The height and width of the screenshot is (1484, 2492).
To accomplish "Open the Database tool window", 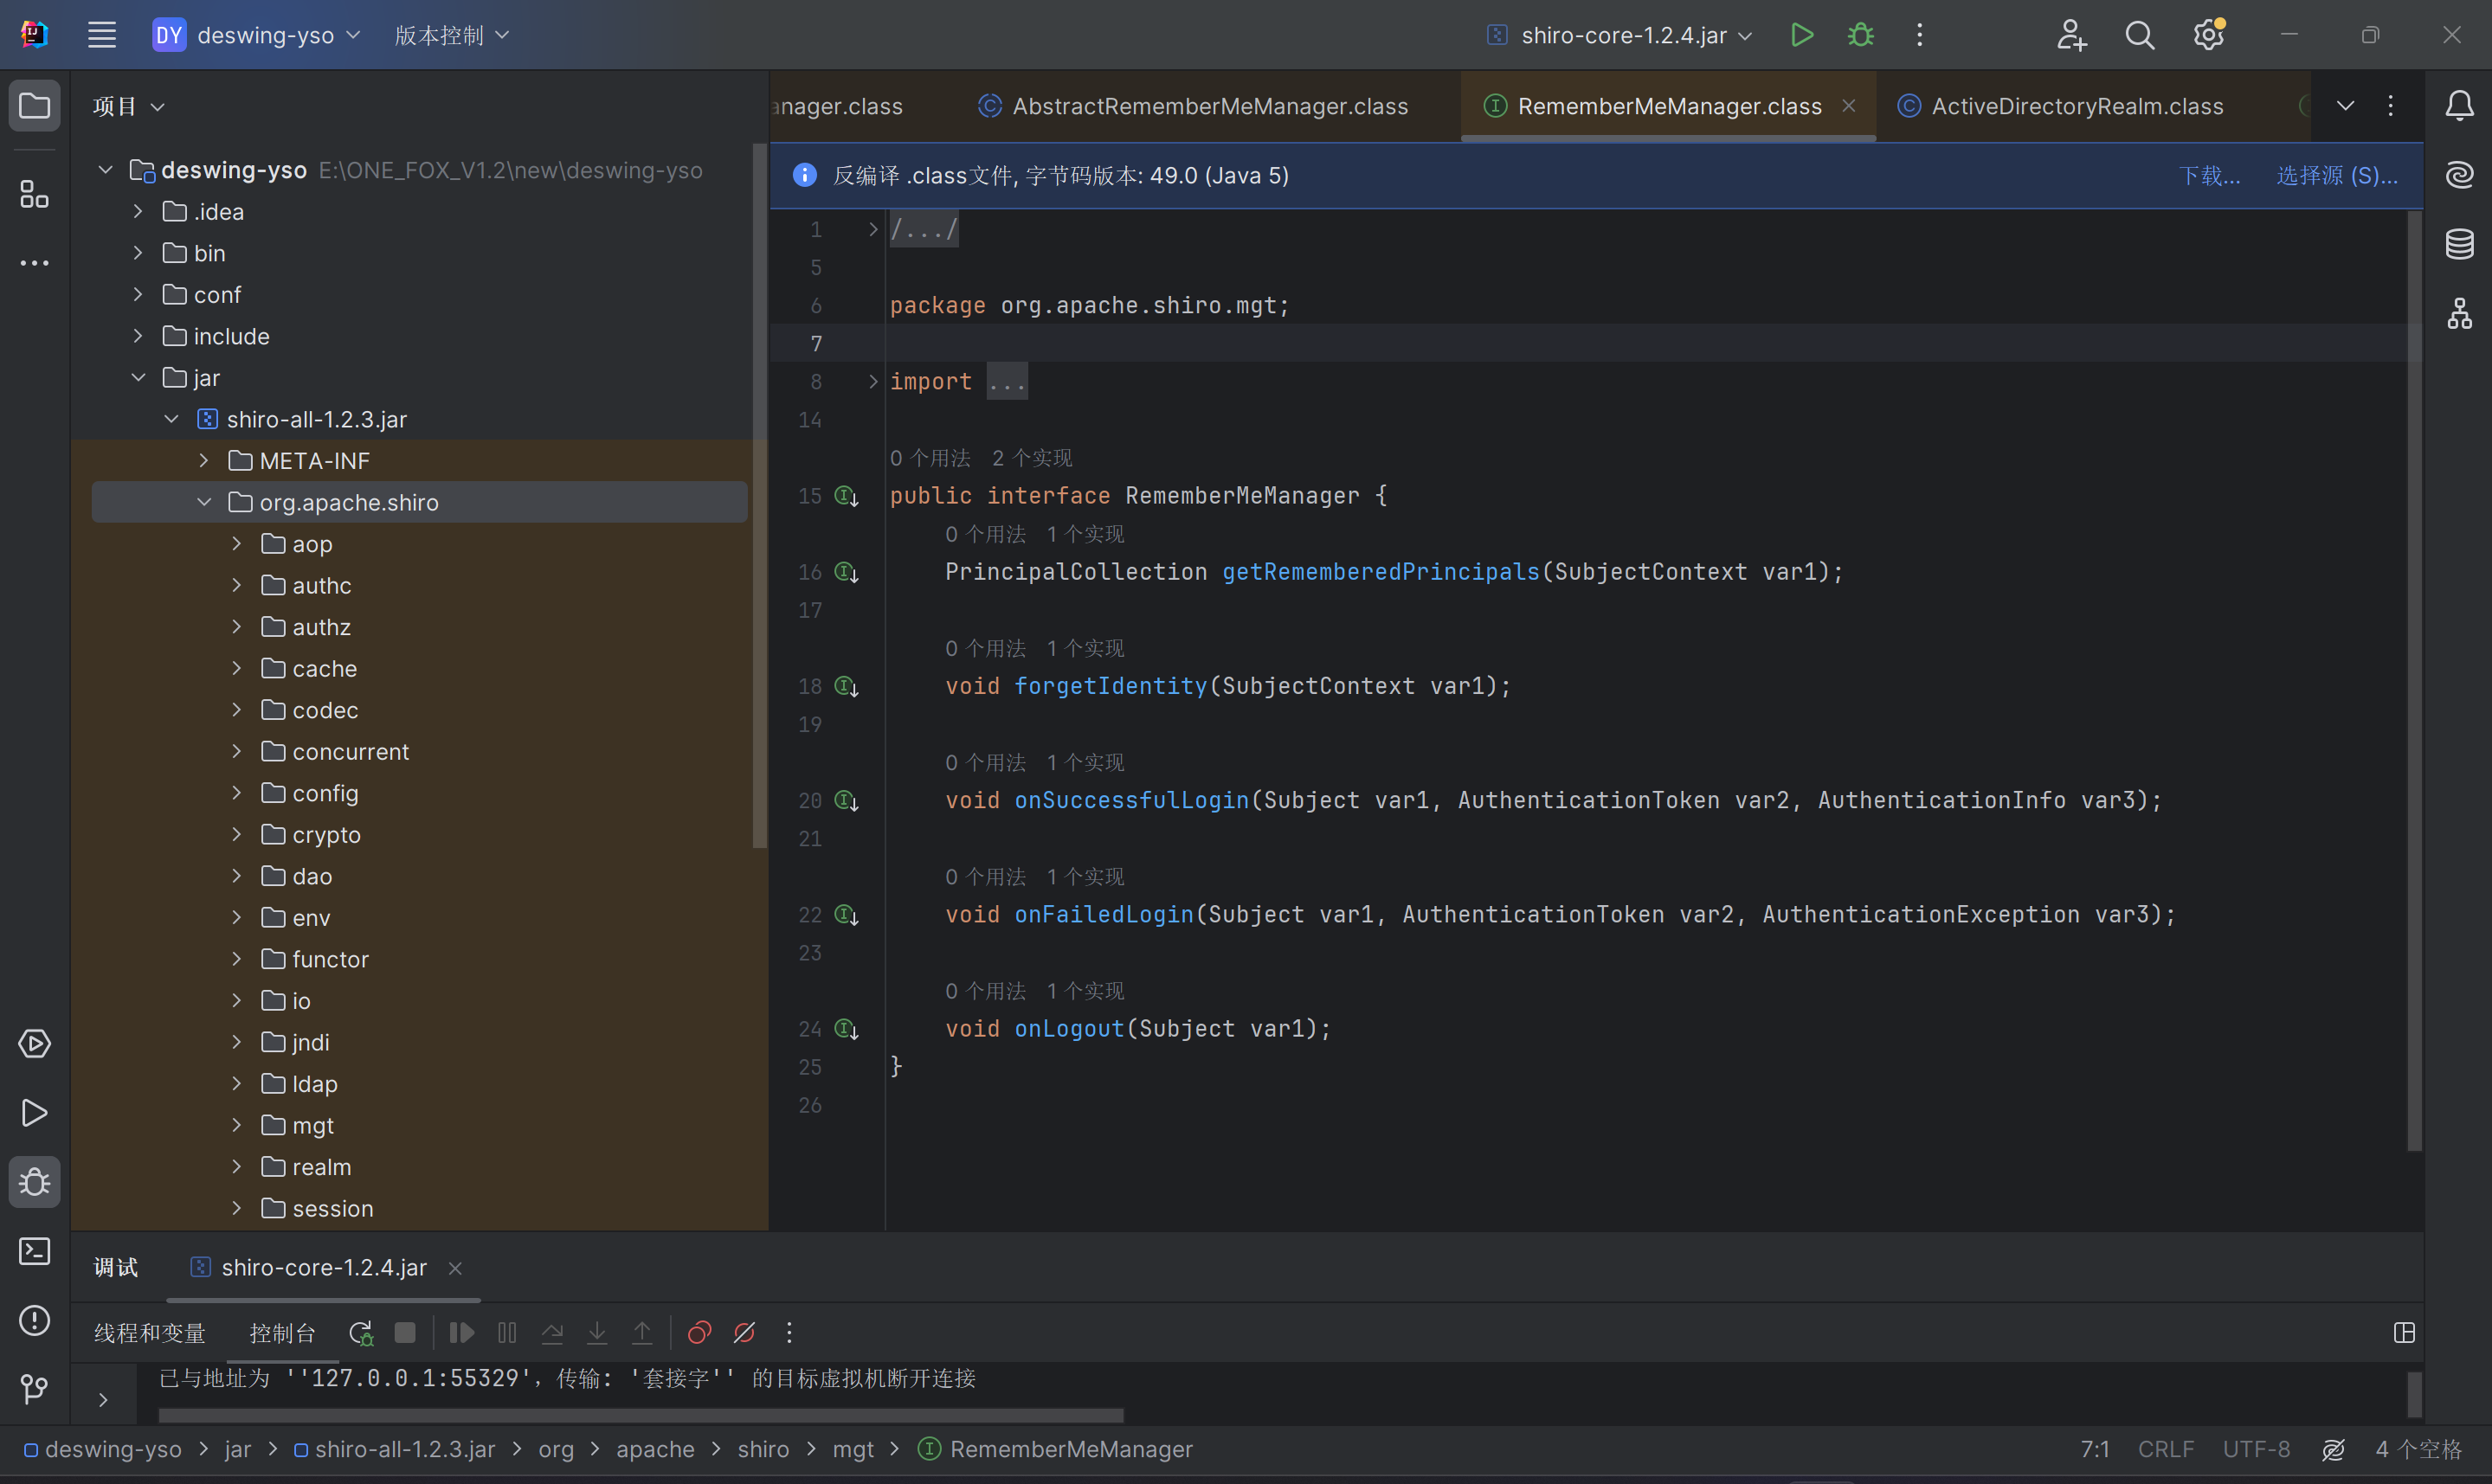I will pos(2459,244).
